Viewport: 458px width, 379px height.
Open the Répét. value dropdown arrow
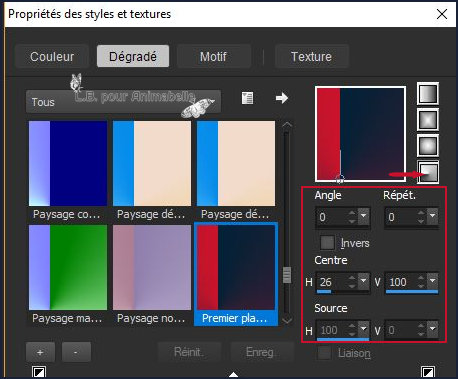click(432, 216)
